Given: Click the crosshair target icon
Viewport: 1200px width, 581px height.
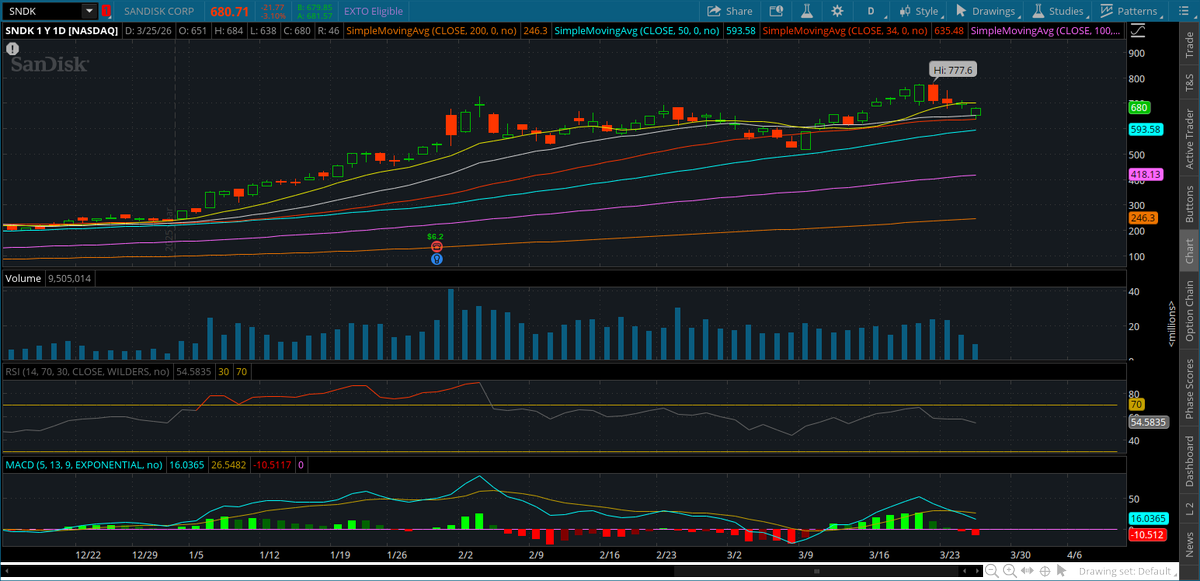Looking at the screenshot, I should (x=1044, y=570).
